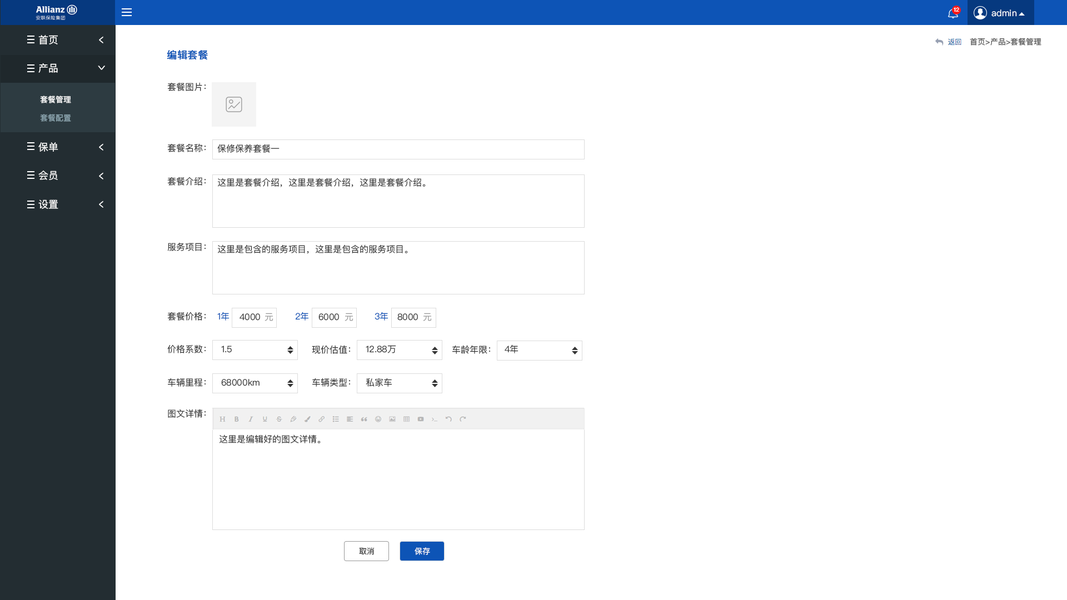Click the 2年 label
The width and height of the screenshot is (1067, 600).
click(x=301, y=316)
